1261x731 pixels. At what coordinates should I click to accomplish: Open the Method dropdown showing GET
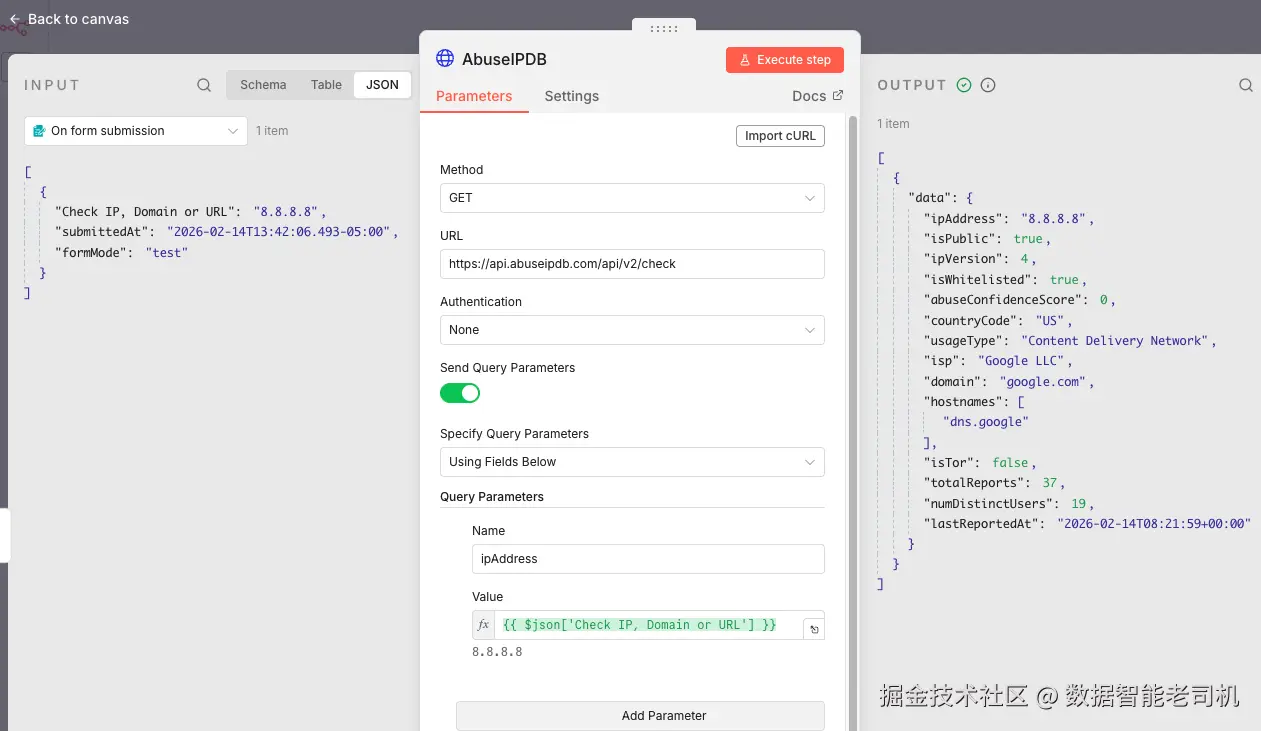point(632,198)
